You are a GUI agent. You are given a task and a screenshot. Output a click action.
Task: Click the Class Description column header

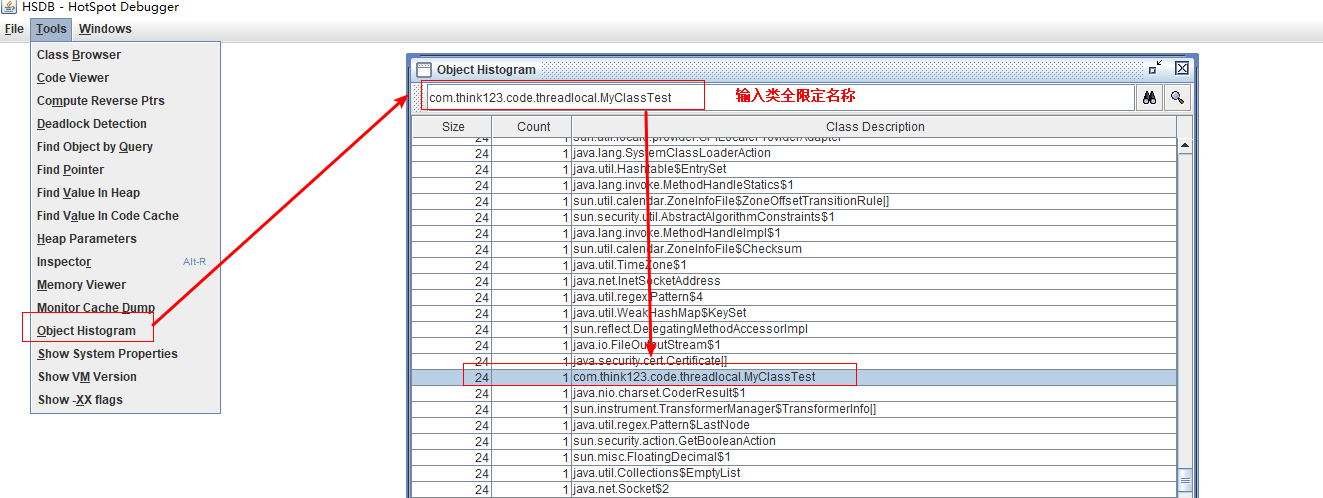(x=874, y=127)
